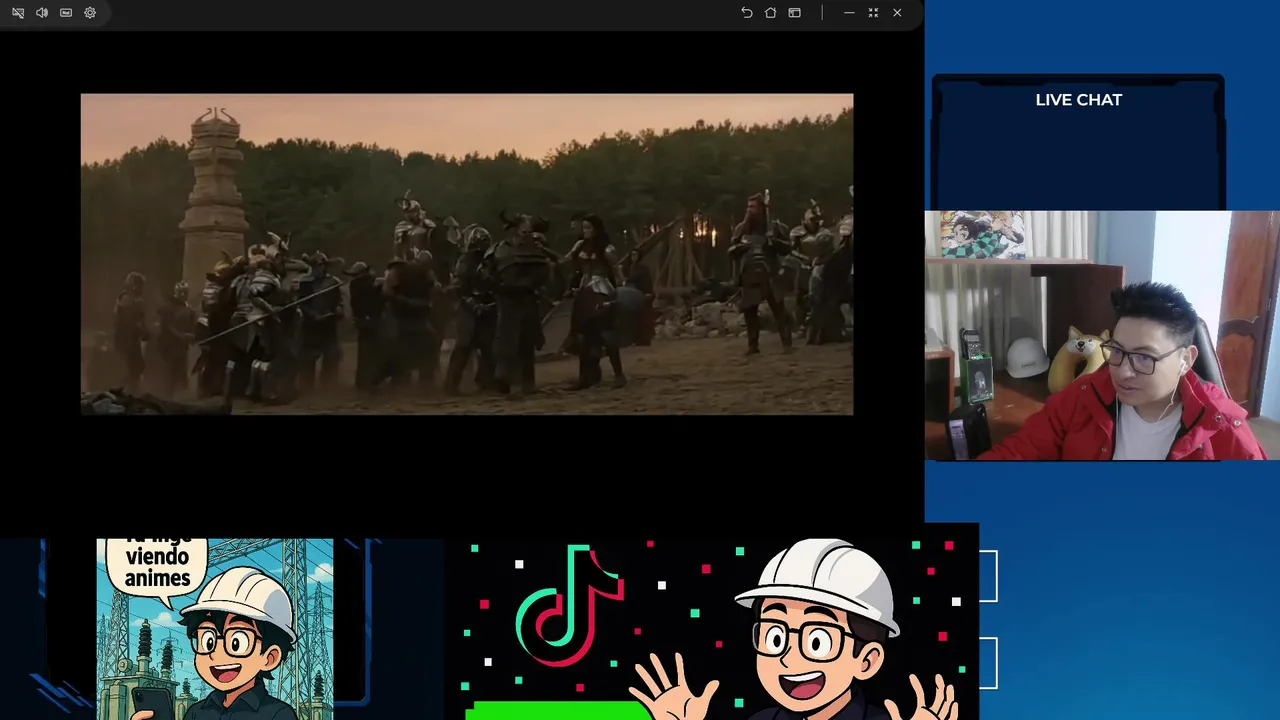Image resolution: width=1280 pixels, height=720 pixels.
Task: Click the LIVE CHAT heading
Action: [1079, 100]
